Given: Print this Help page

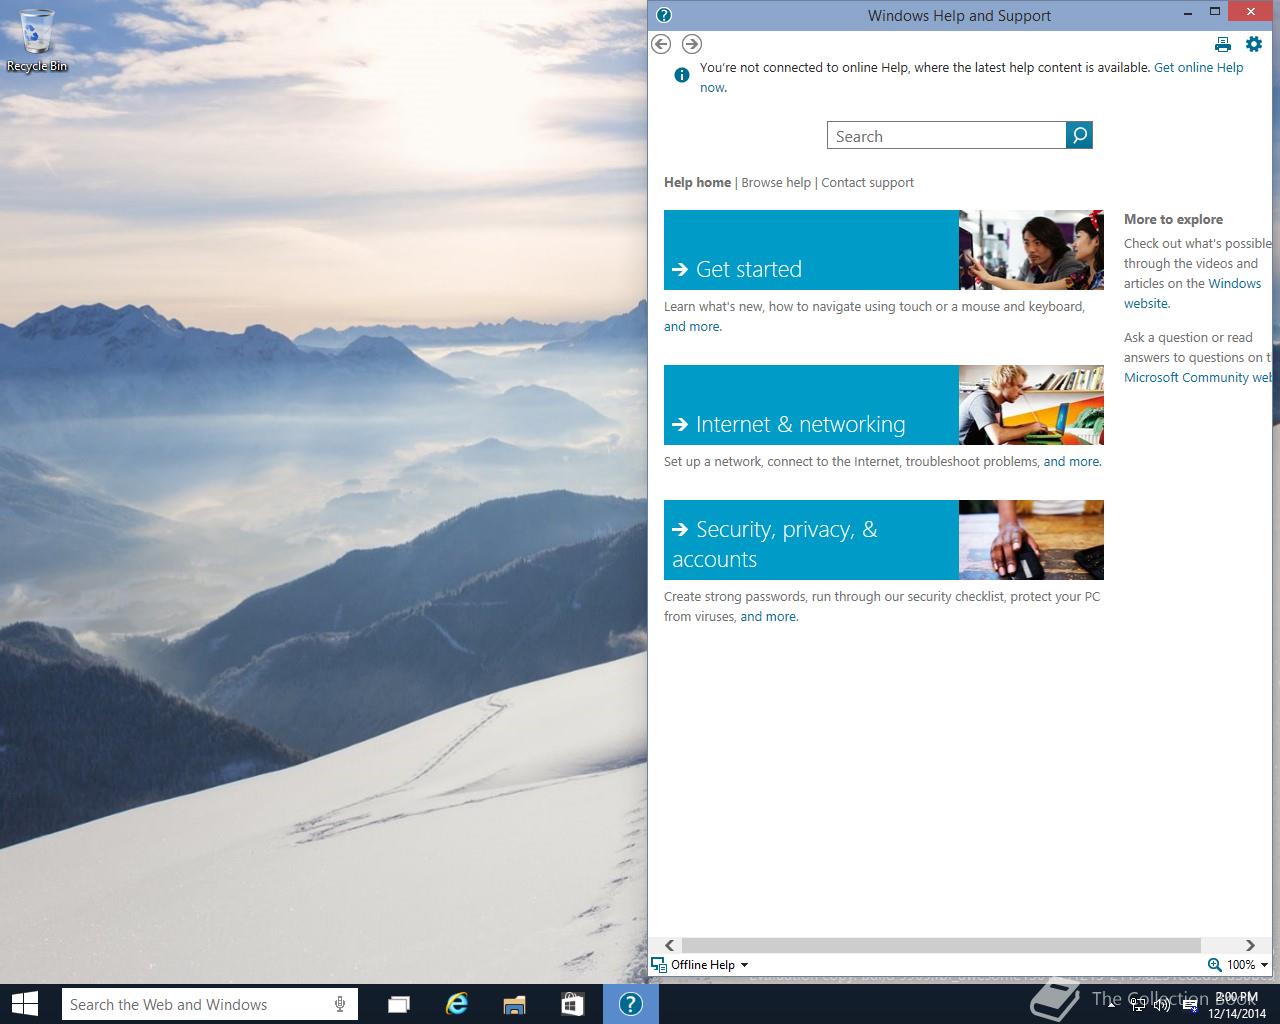Looking at the screenshot, I should (1222, 44).
